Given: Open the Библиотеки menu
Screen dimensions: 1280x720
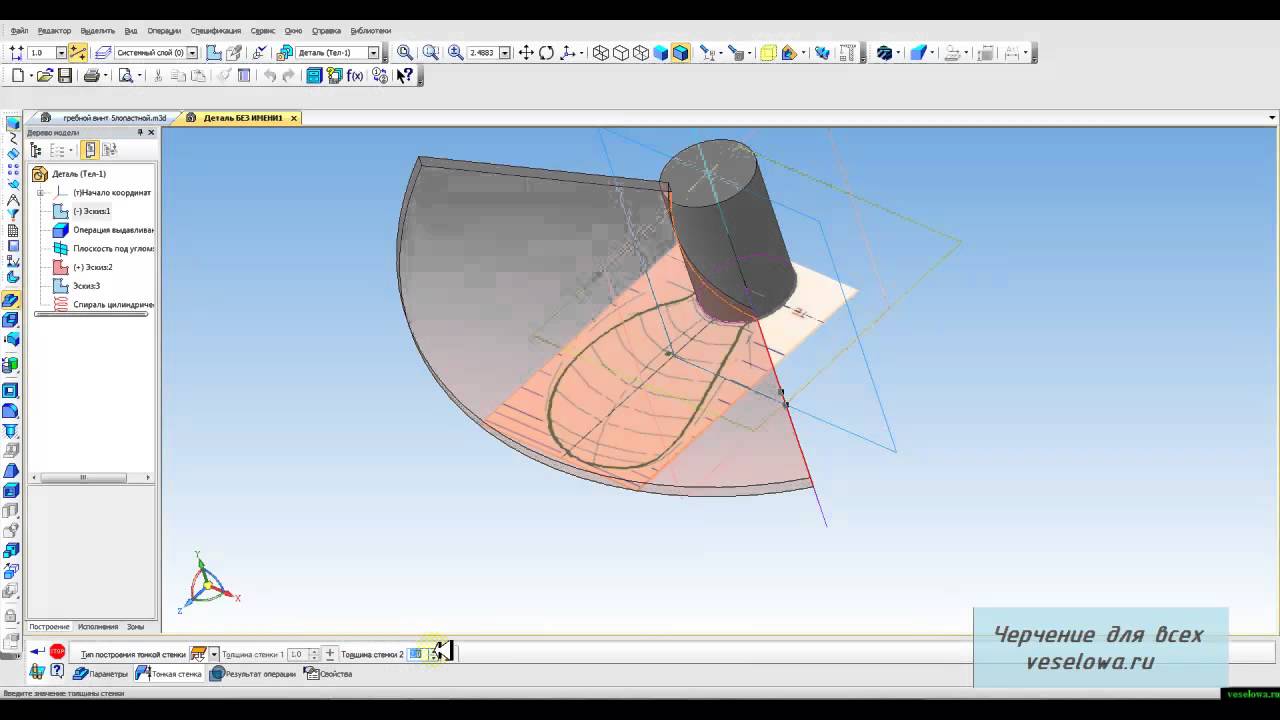Looking at the screenshot, I should point(371,31).
